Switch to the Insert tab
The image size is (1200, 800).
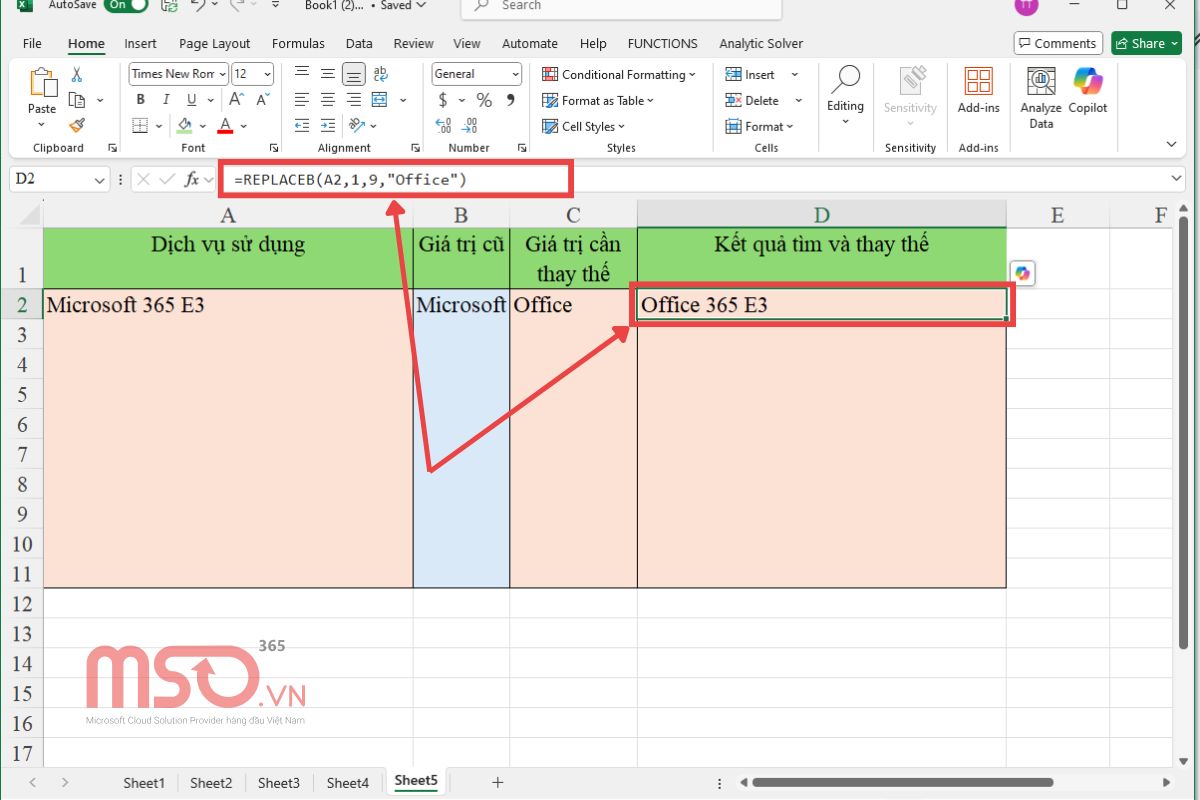(x=140, y=43)
